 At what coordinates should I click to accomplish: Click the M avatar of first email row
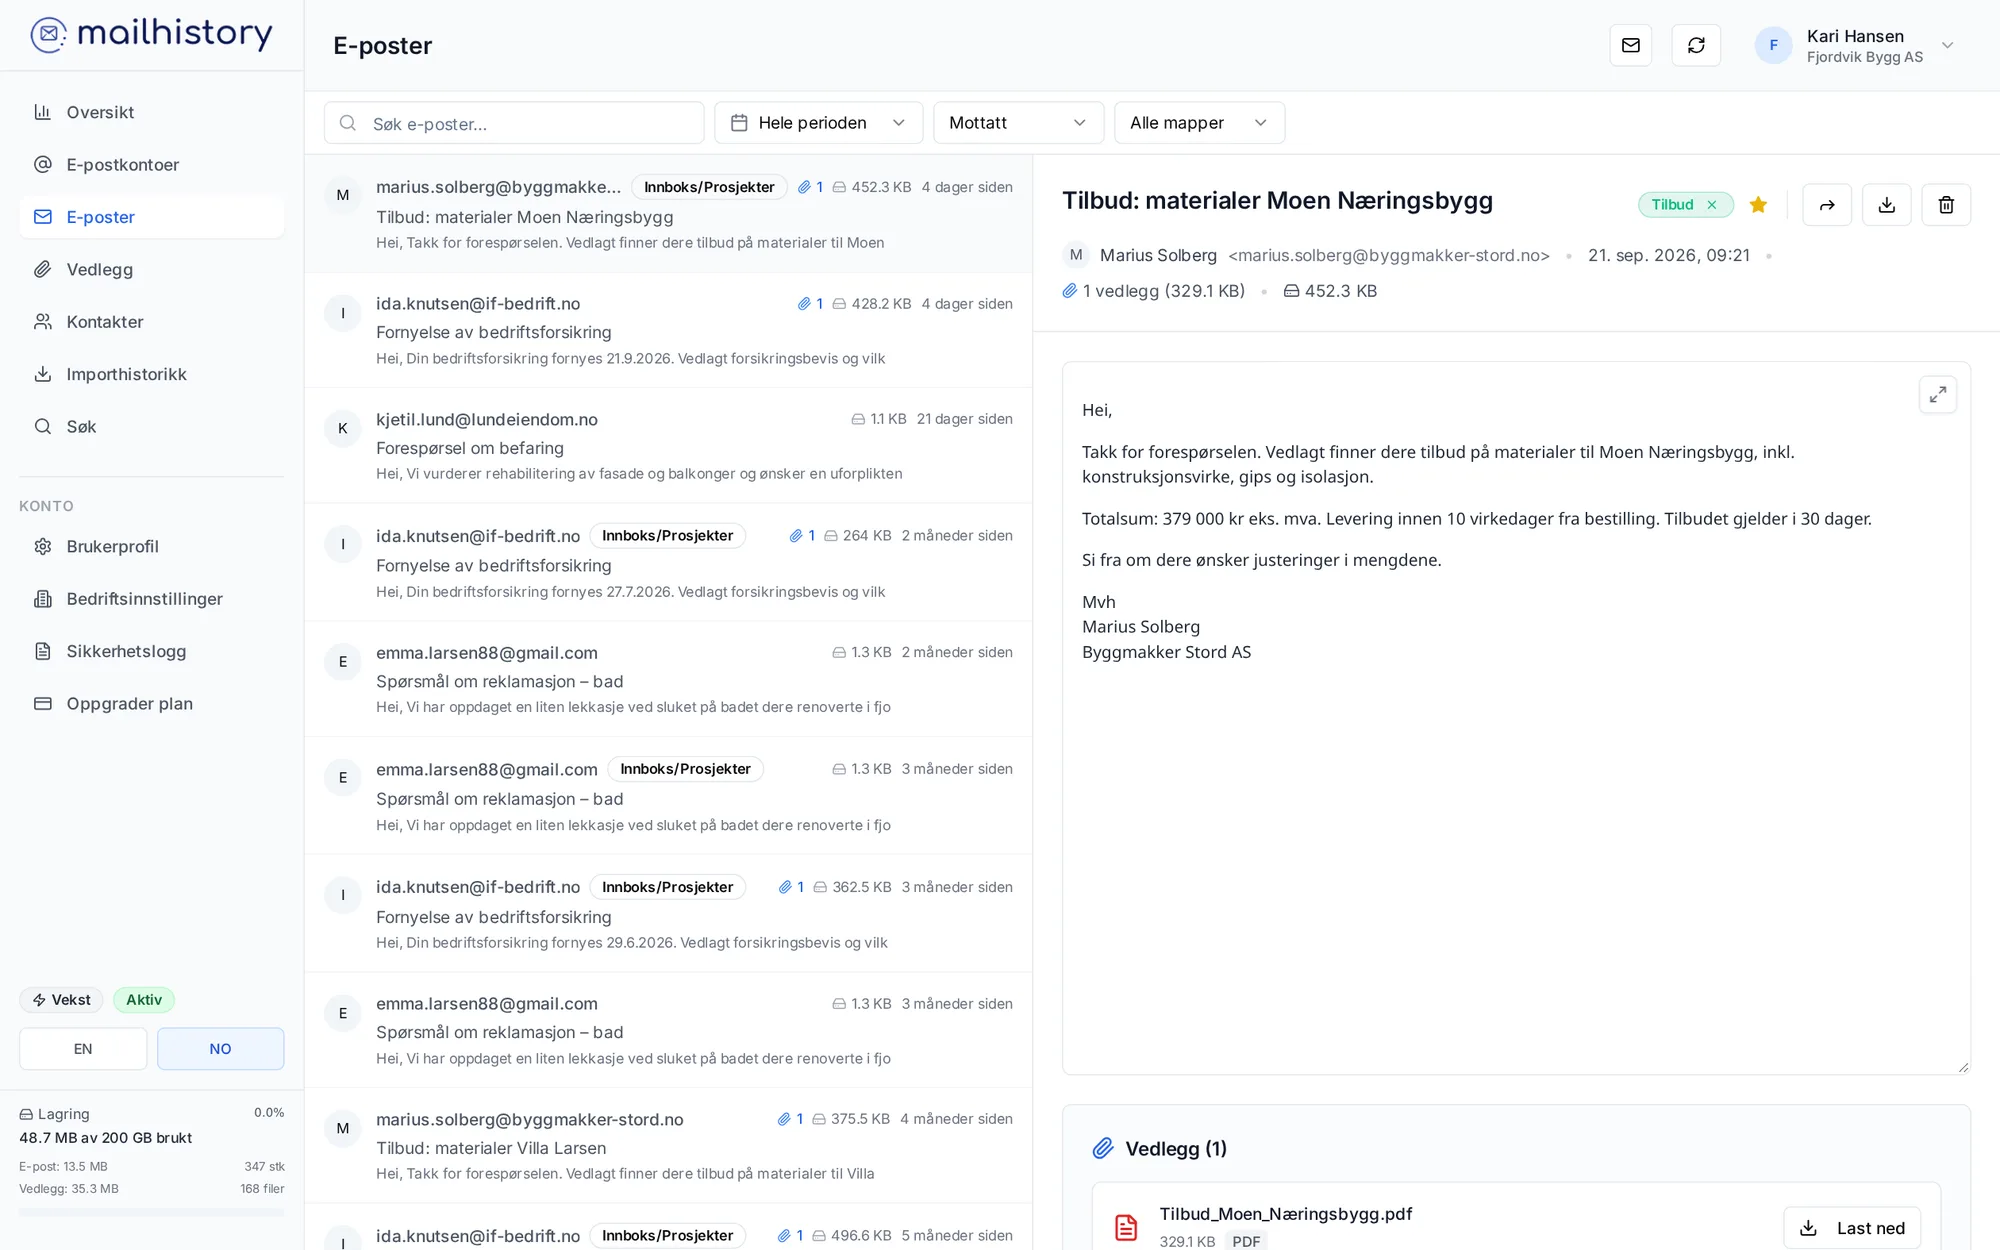[343, 195]
